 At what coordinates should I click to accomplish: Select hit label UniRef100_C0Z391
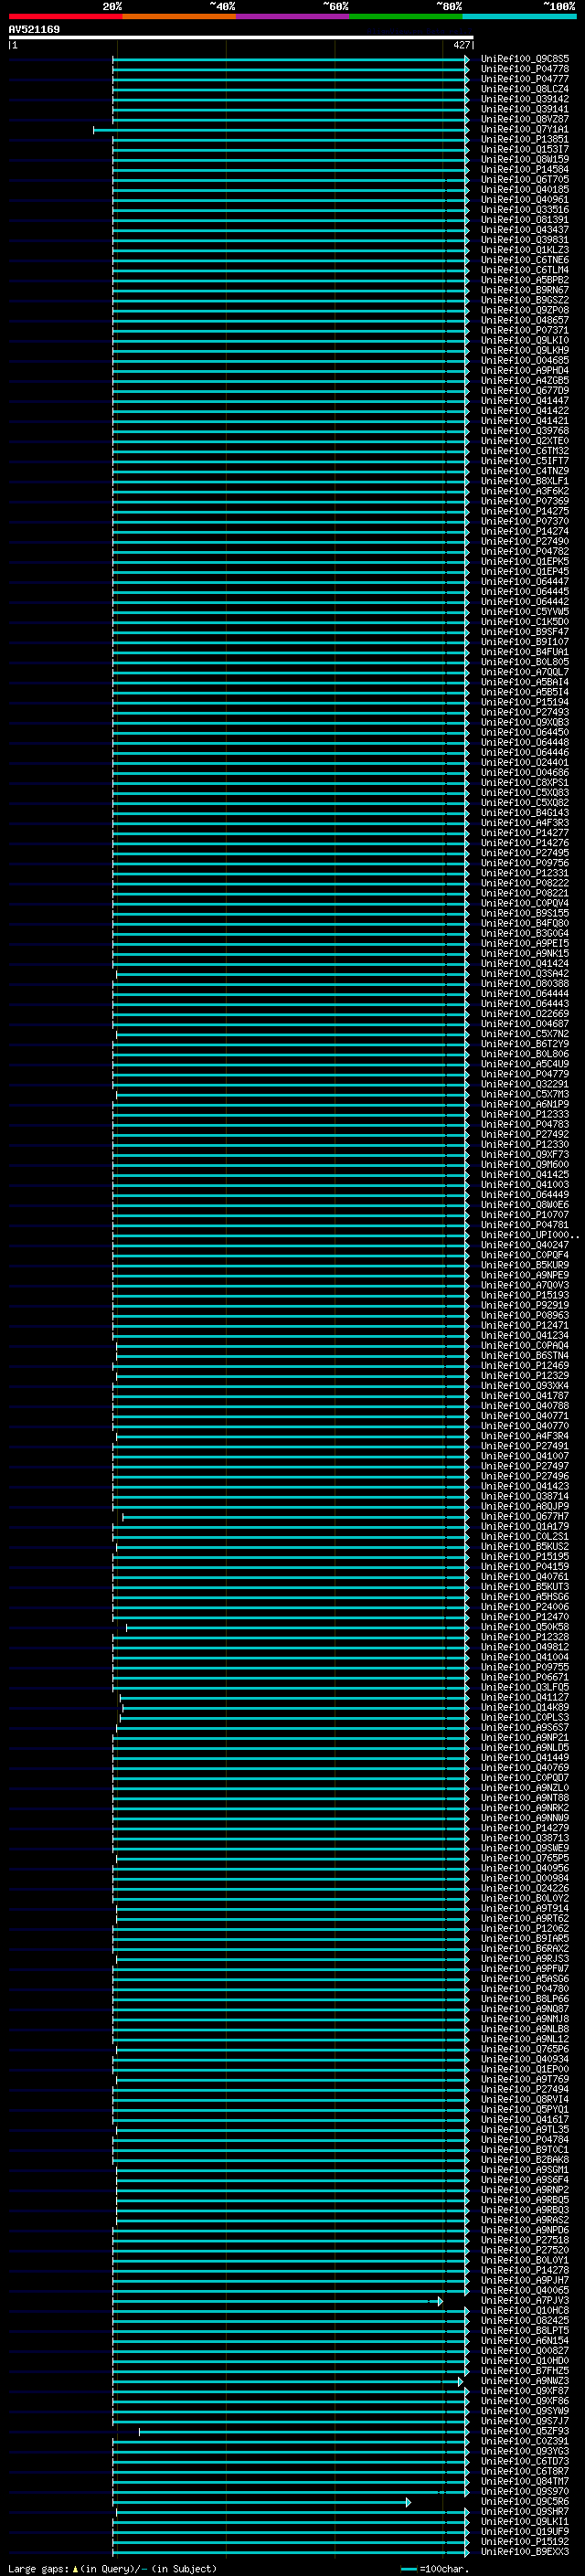[525, 2440]
